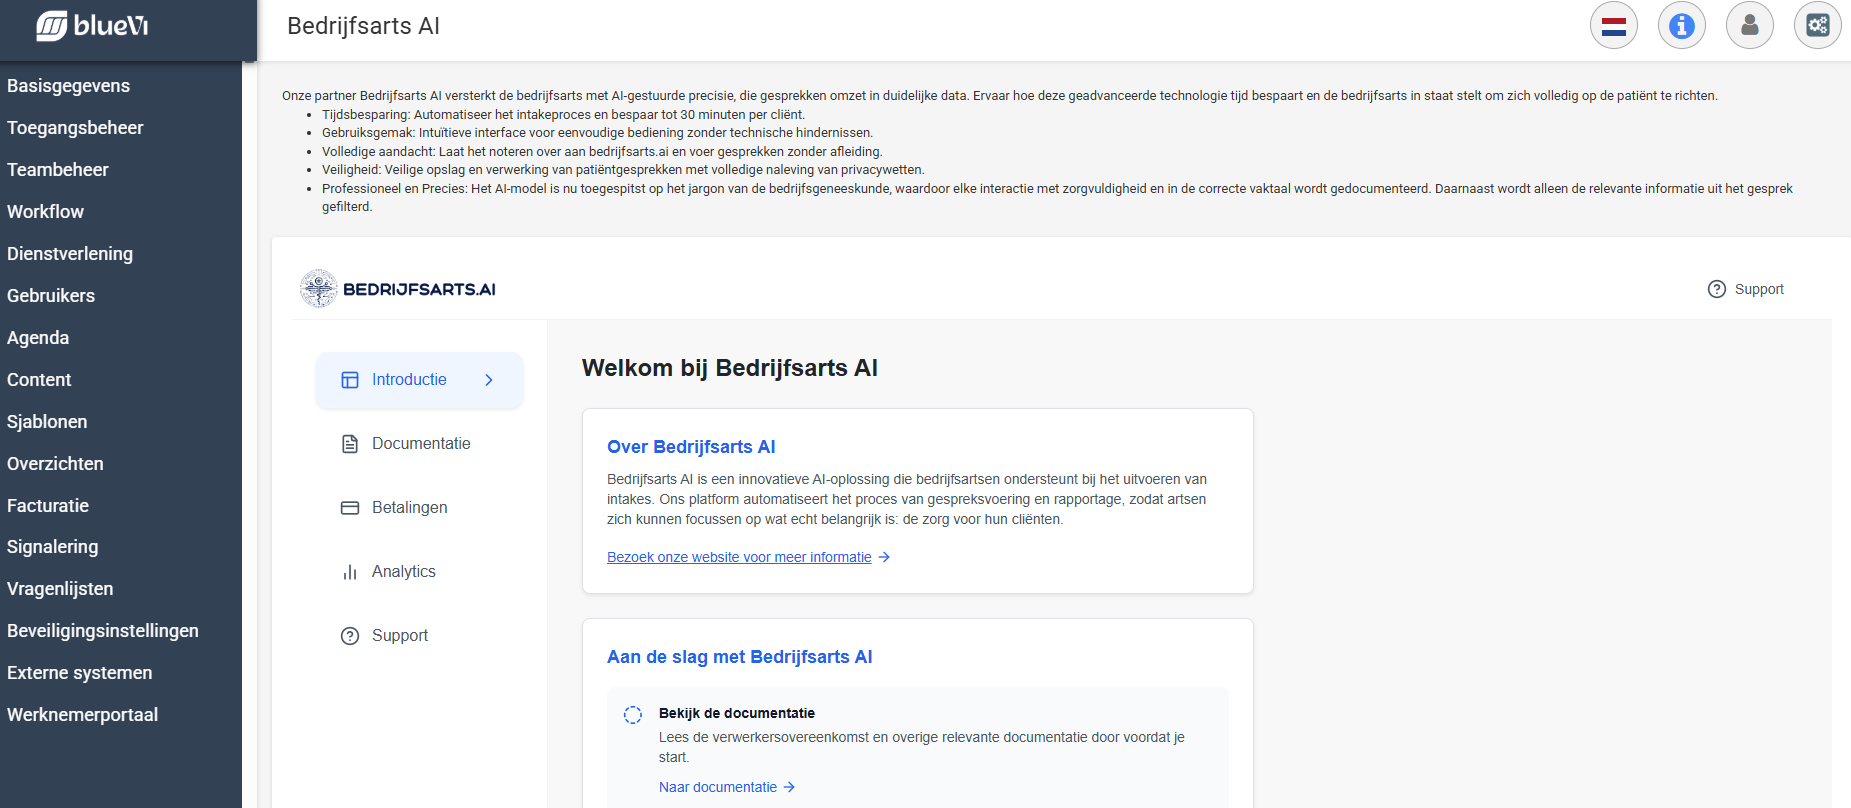Click the 'Tijdsbesparing' bullet text
1851x808 pixels.
pos(563,115)
